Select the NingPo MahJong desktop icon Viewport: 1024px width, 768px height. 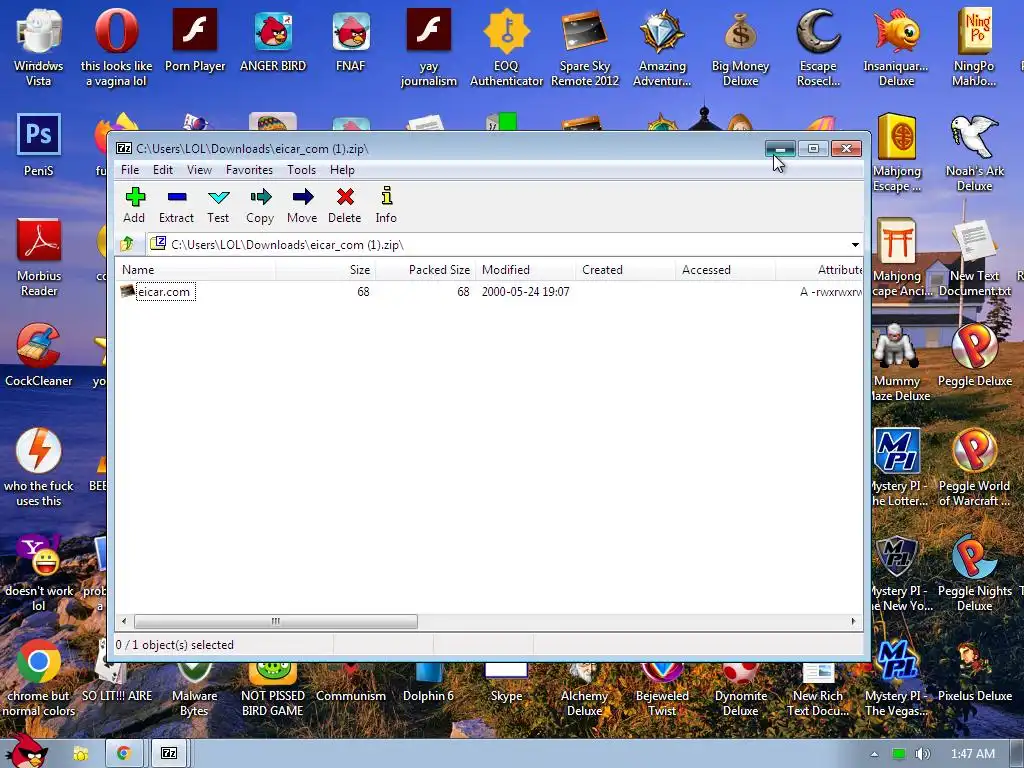pos(974,49)
